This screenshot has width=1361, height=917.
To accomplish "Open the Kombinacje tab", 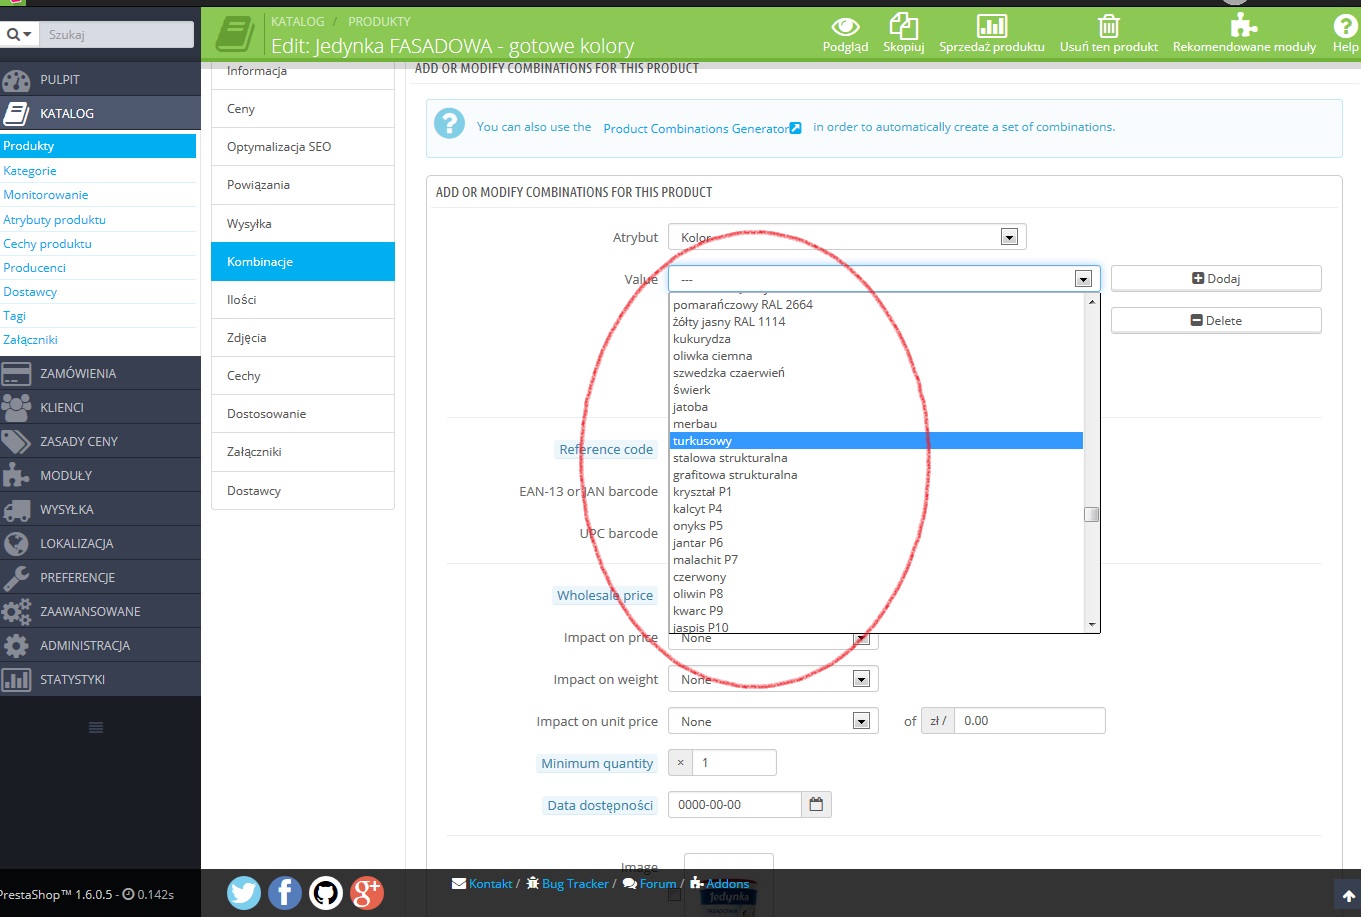I will click(x=303, y=262).
